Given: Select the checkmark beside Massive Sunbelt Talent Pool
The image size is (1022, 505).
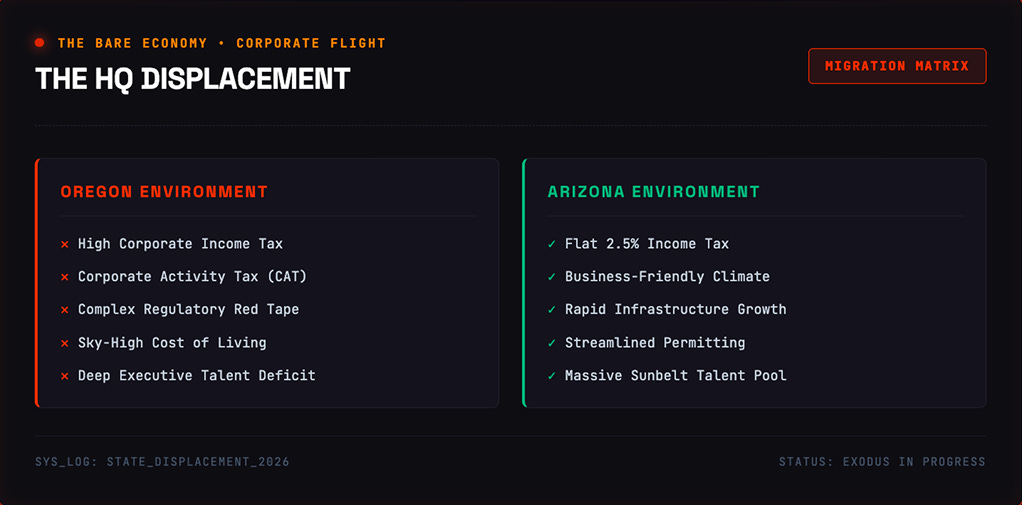Looking at the screenshot, I should click(x=552, y=376).
